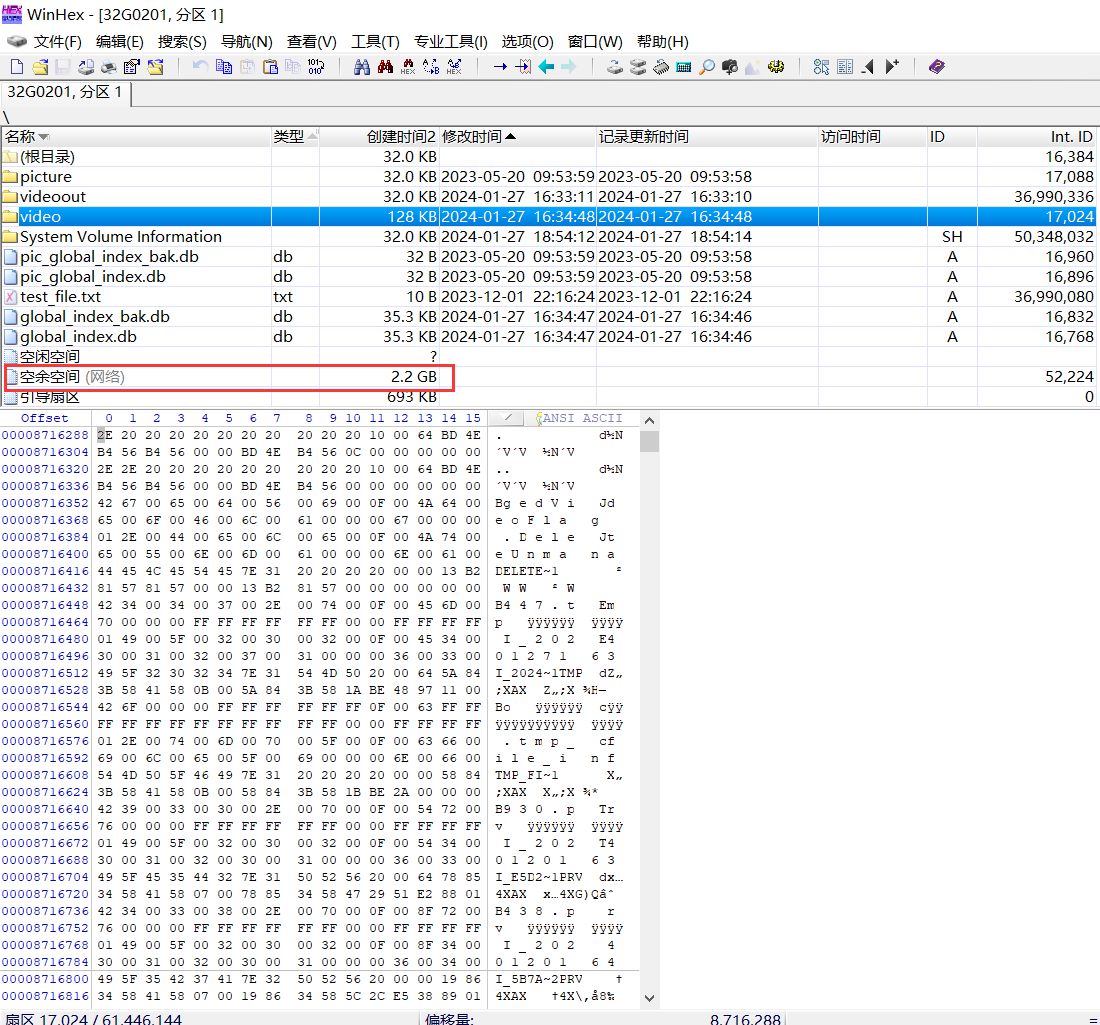Open the 搜索(S) menu
1100x1025 pixels.
tap(182, 42)
